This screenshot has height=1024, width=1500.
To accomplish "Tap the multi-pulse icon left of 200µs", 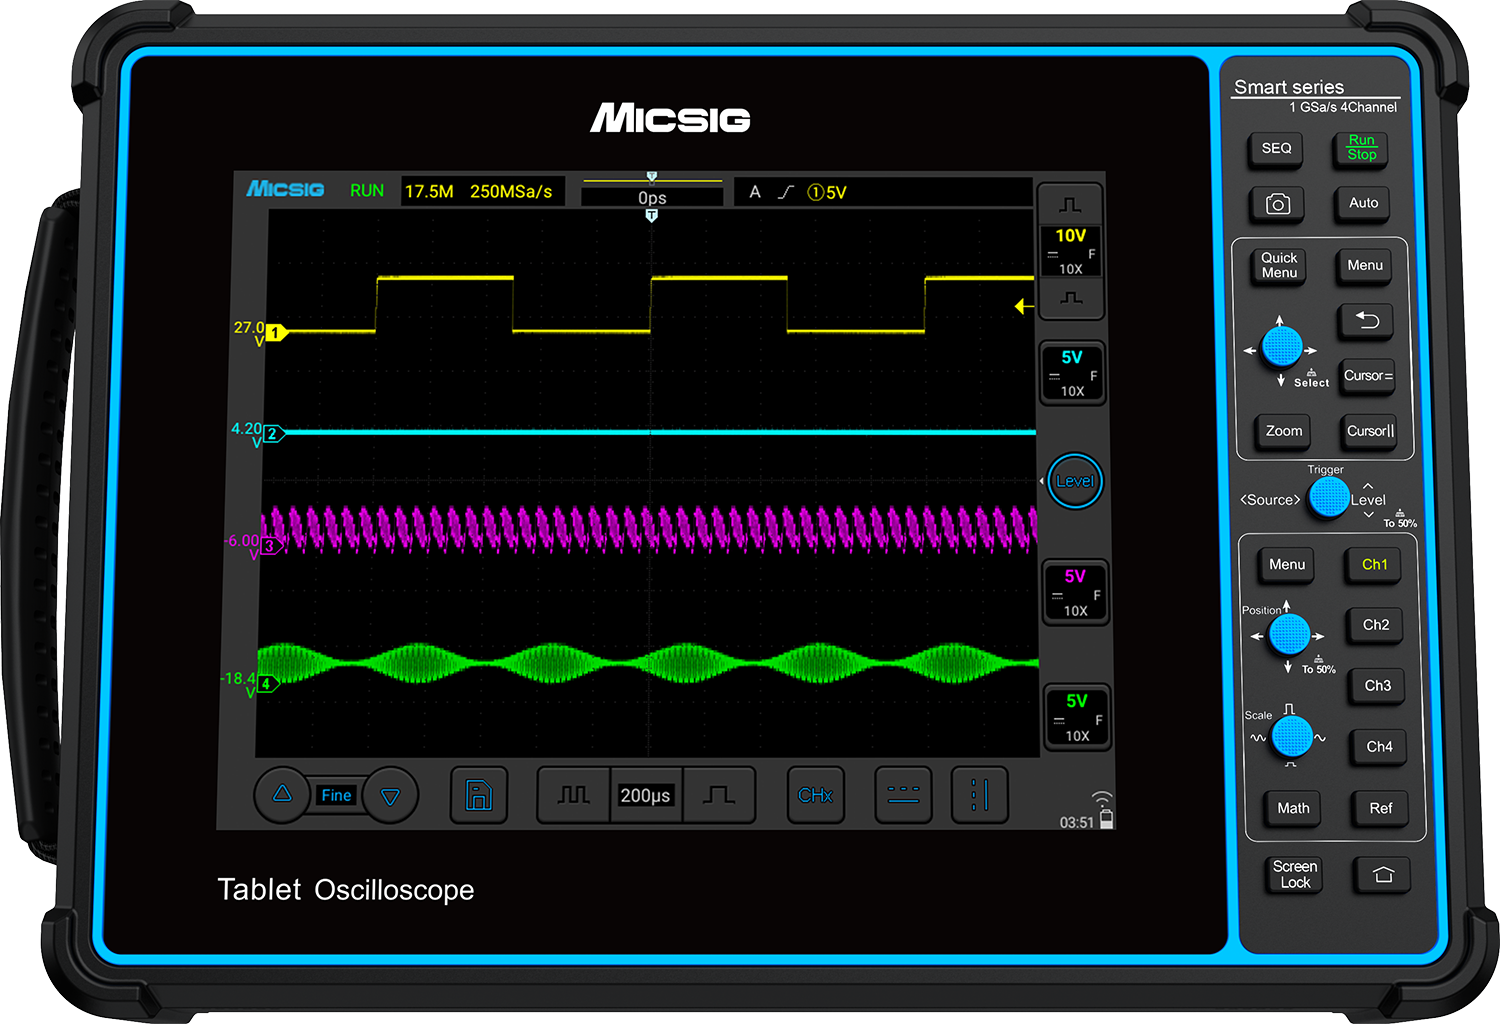I will click(573, 795).
